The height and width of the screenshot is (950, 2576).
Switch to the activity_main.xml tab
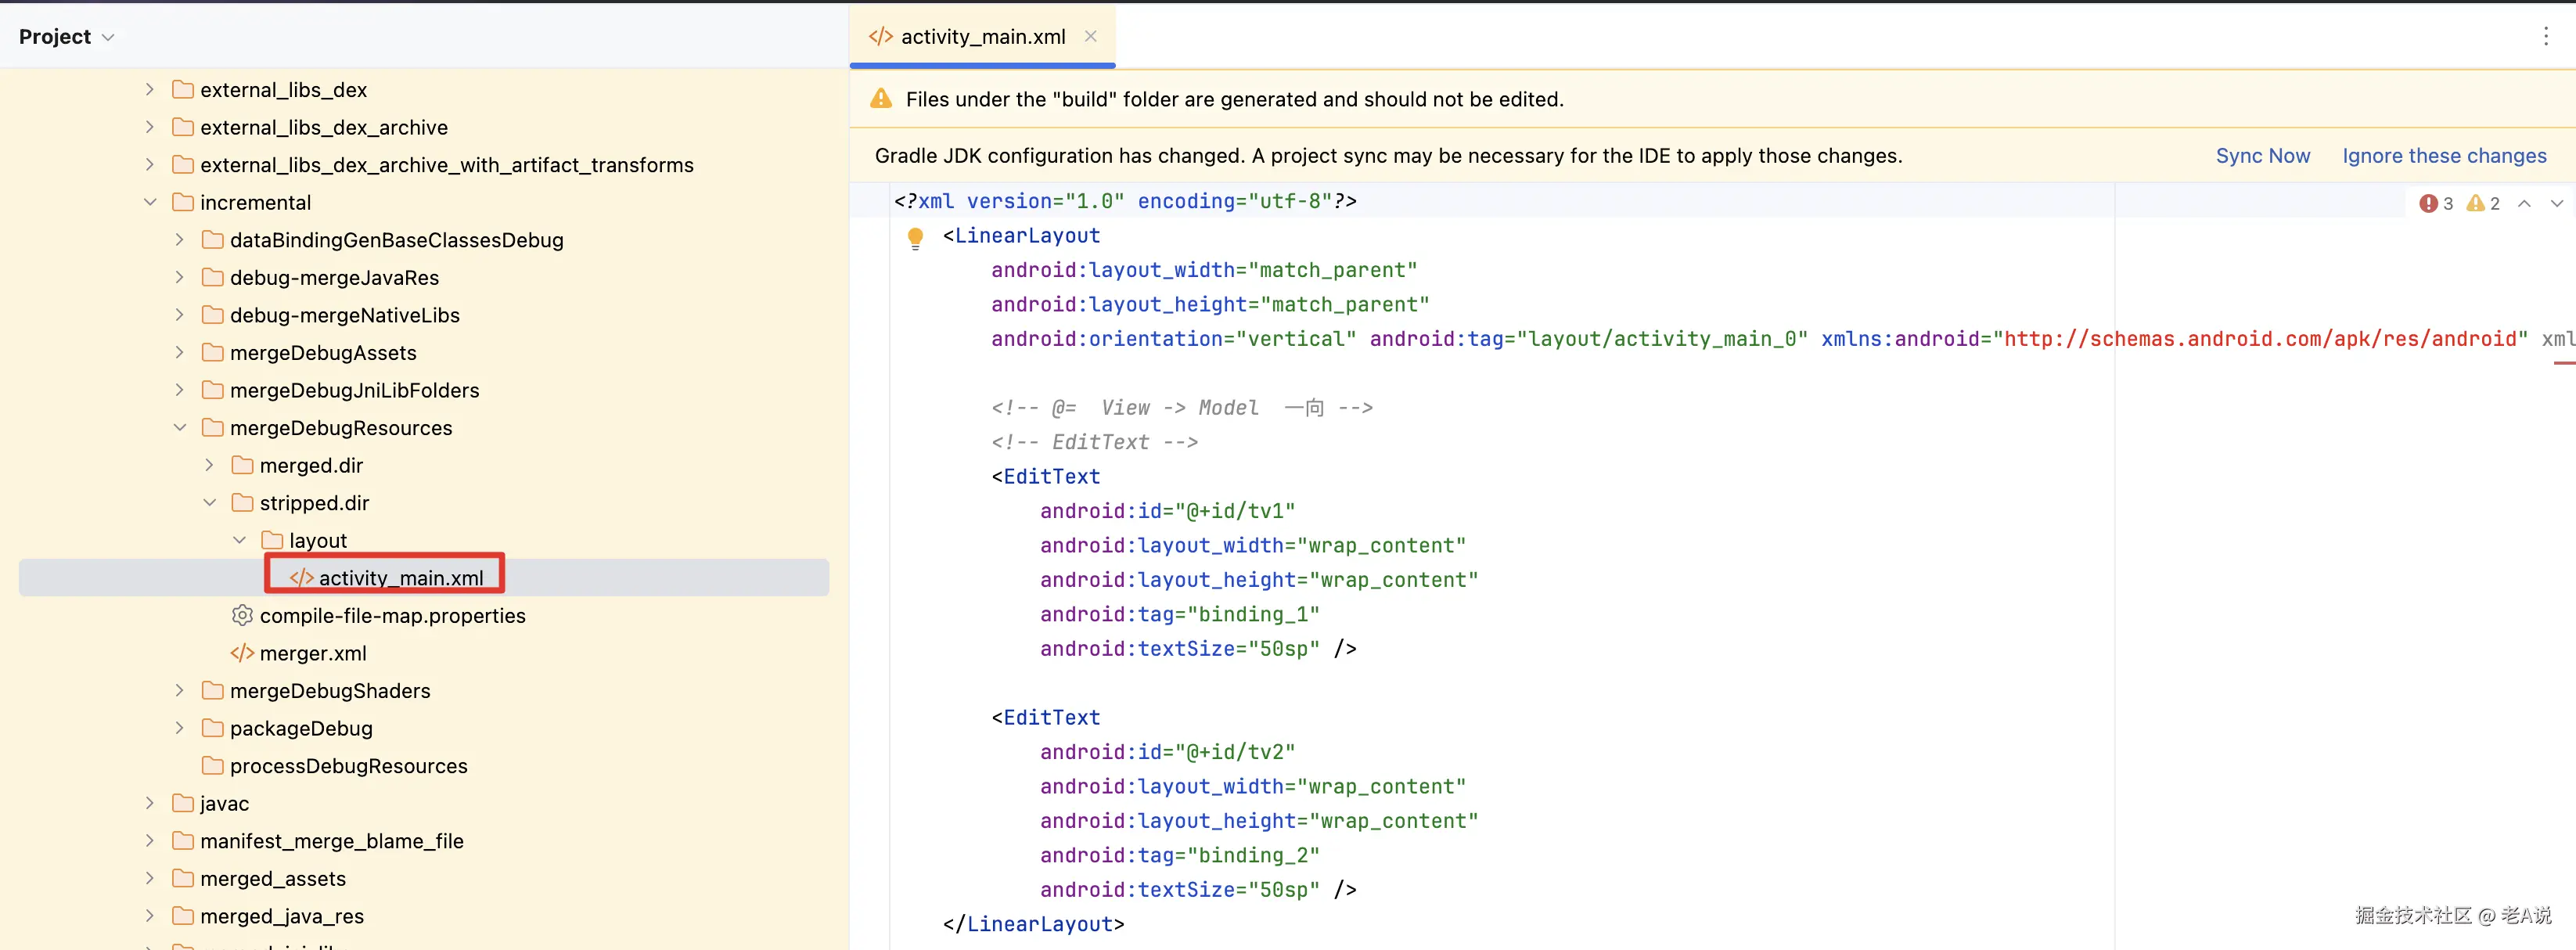[x=981, y=37]
